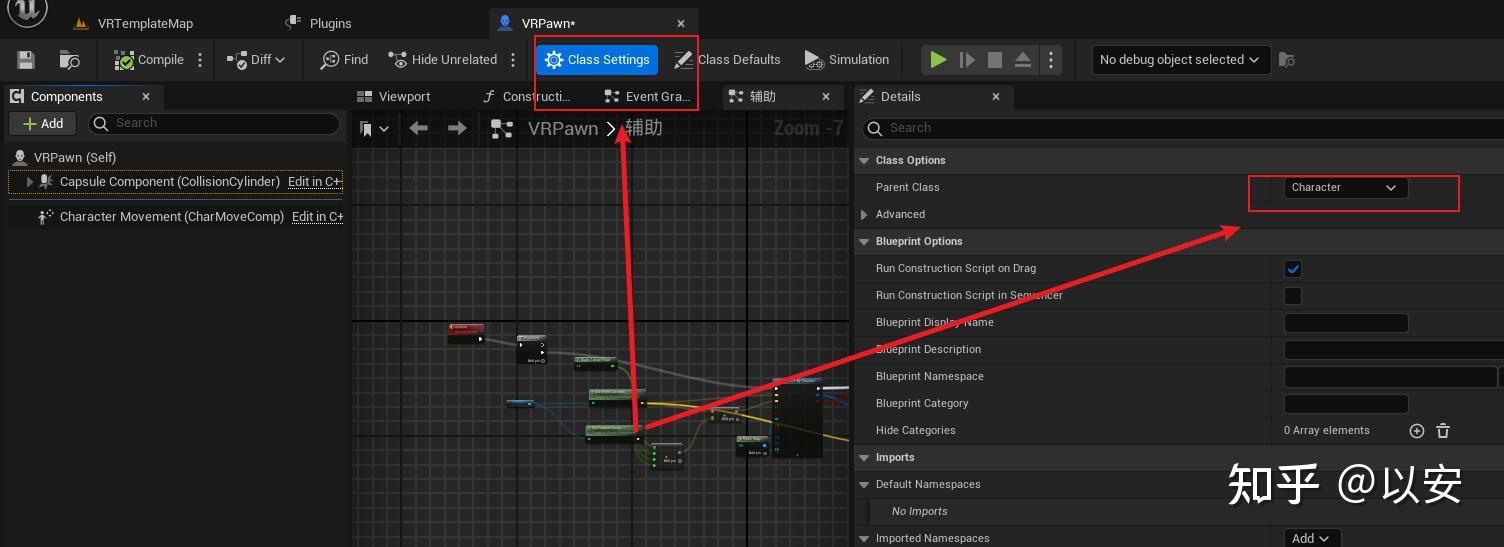
Task: Open Class Settings
Action: [597, 60]
